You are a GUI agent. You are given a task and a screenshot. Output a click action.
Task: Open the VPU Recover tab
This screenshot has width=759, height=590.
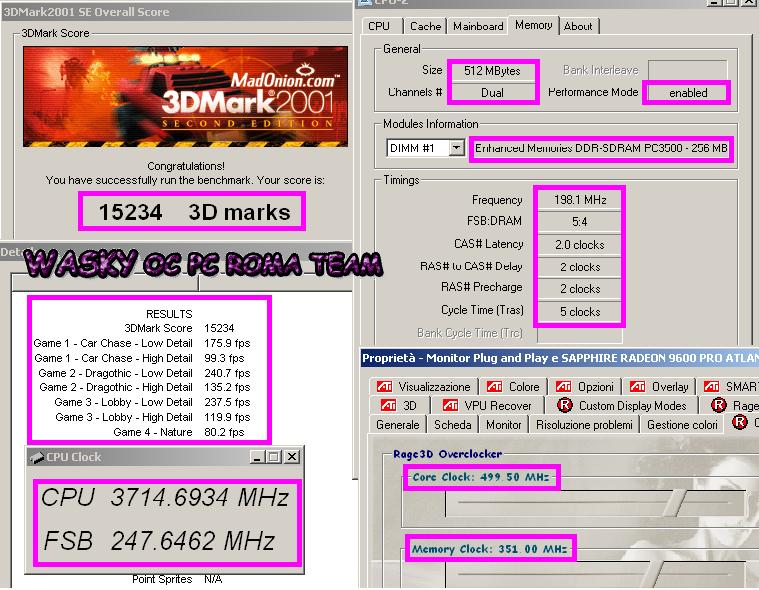coord(487,406)
